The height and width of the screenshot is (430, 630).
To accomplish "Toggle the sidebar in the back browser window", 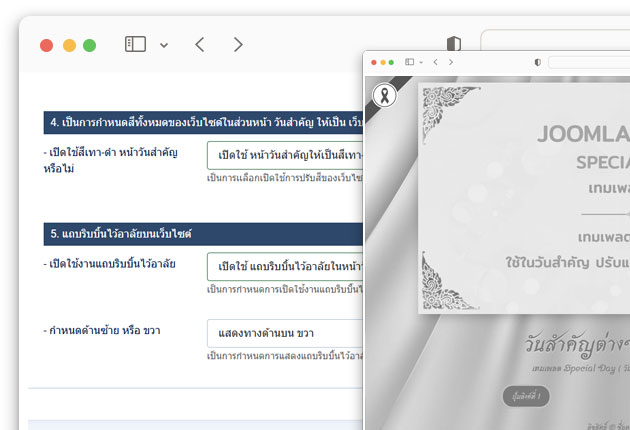I will (135, 45).
